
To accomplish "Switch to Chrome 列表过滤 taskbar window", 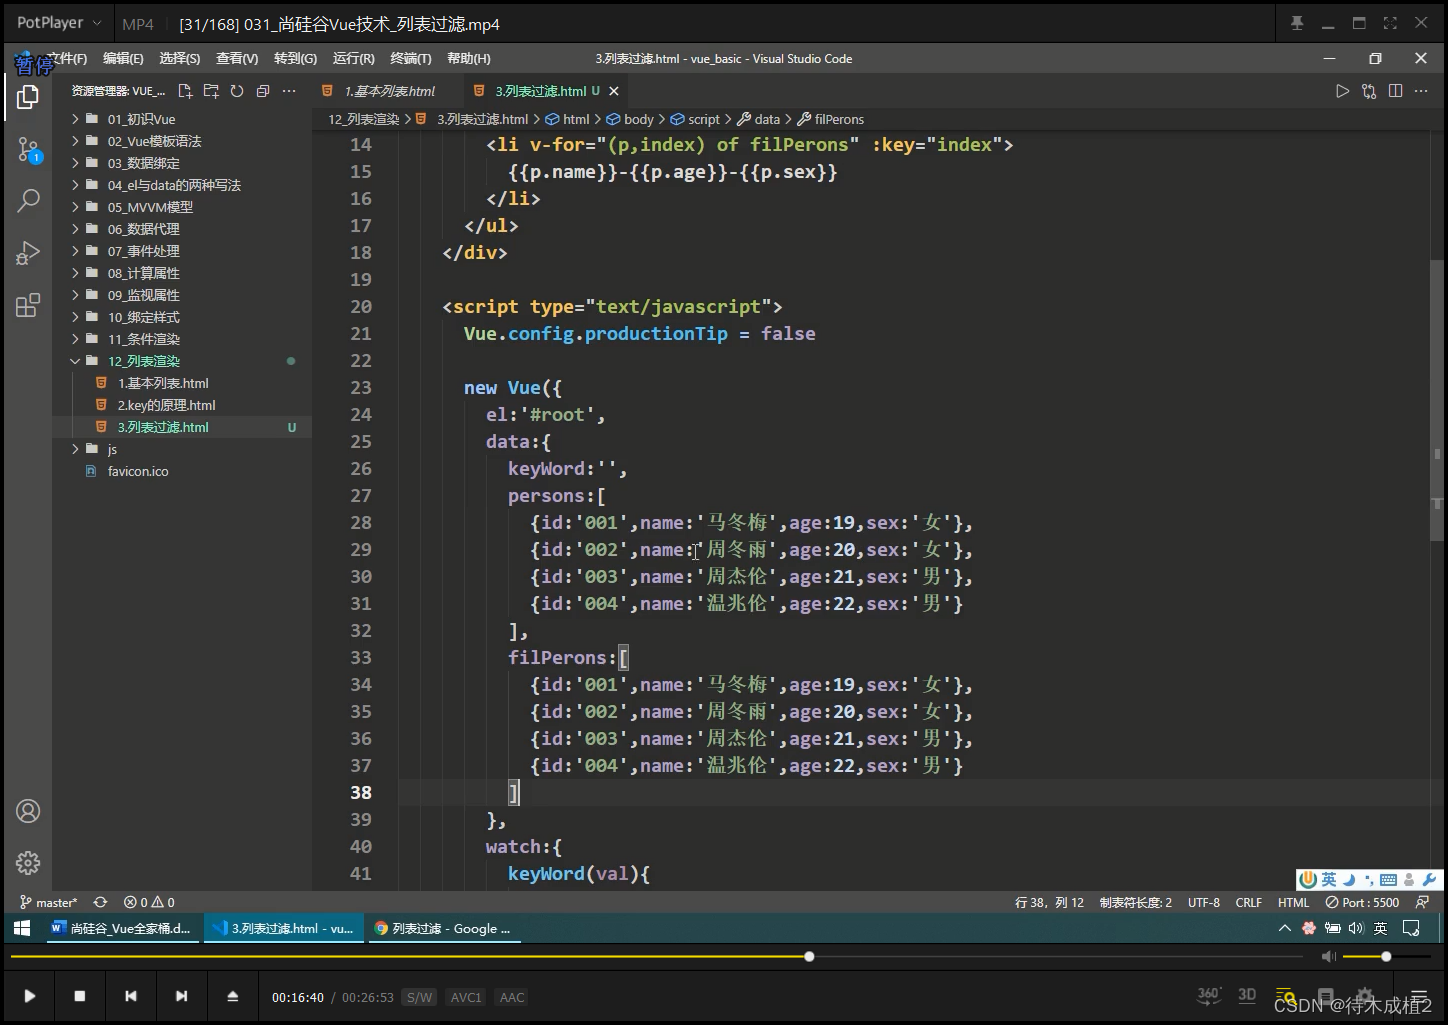I will [443, 928].
